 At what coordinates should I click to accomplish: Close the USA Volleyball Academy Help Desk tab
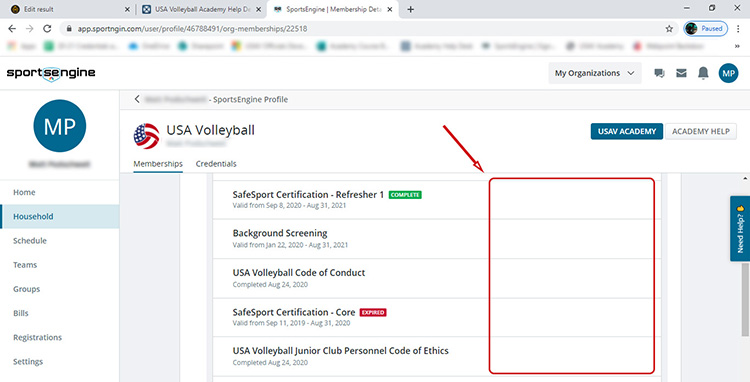click(x=259, y=9)
